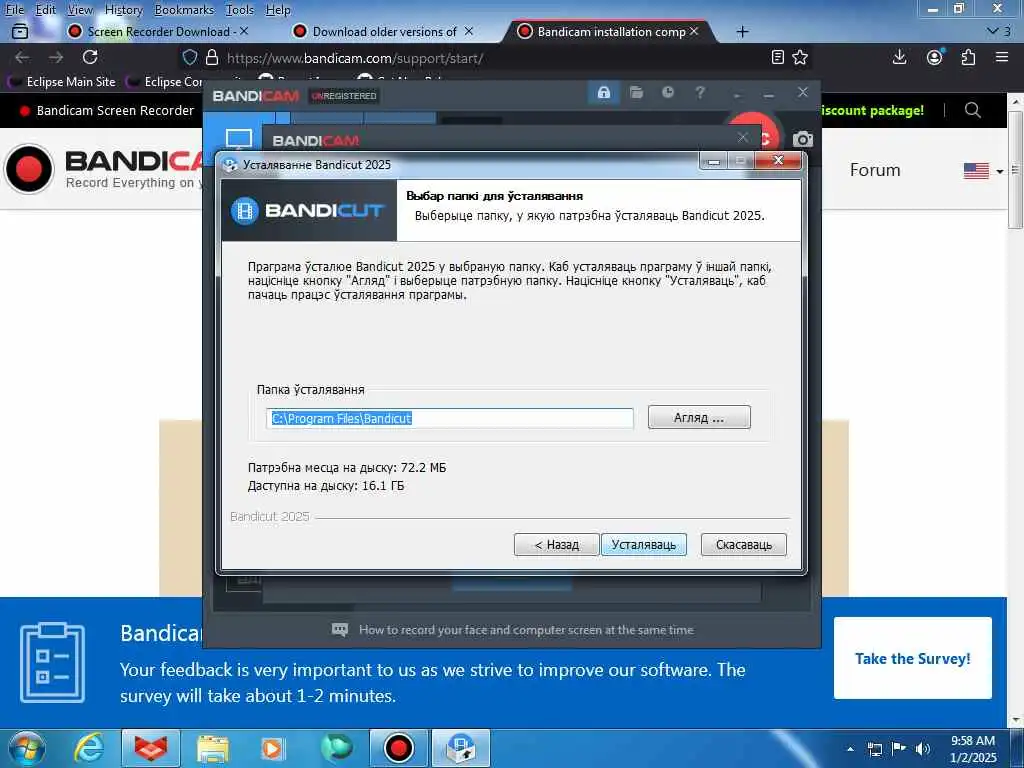Viewport: 1024px width, 768px height.
Task: Click the bandicam.com URL address bar
Action: [x=355, y=58]
